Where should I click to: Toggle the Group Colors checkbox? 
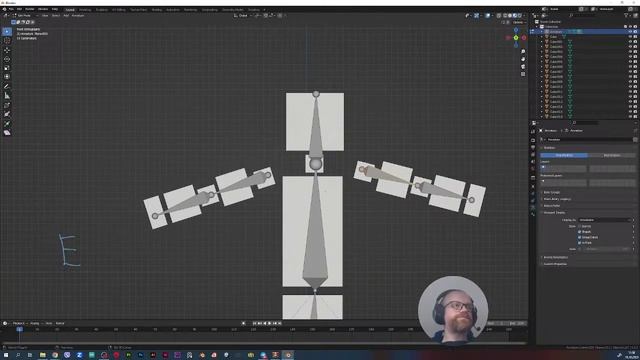[579, 237]
